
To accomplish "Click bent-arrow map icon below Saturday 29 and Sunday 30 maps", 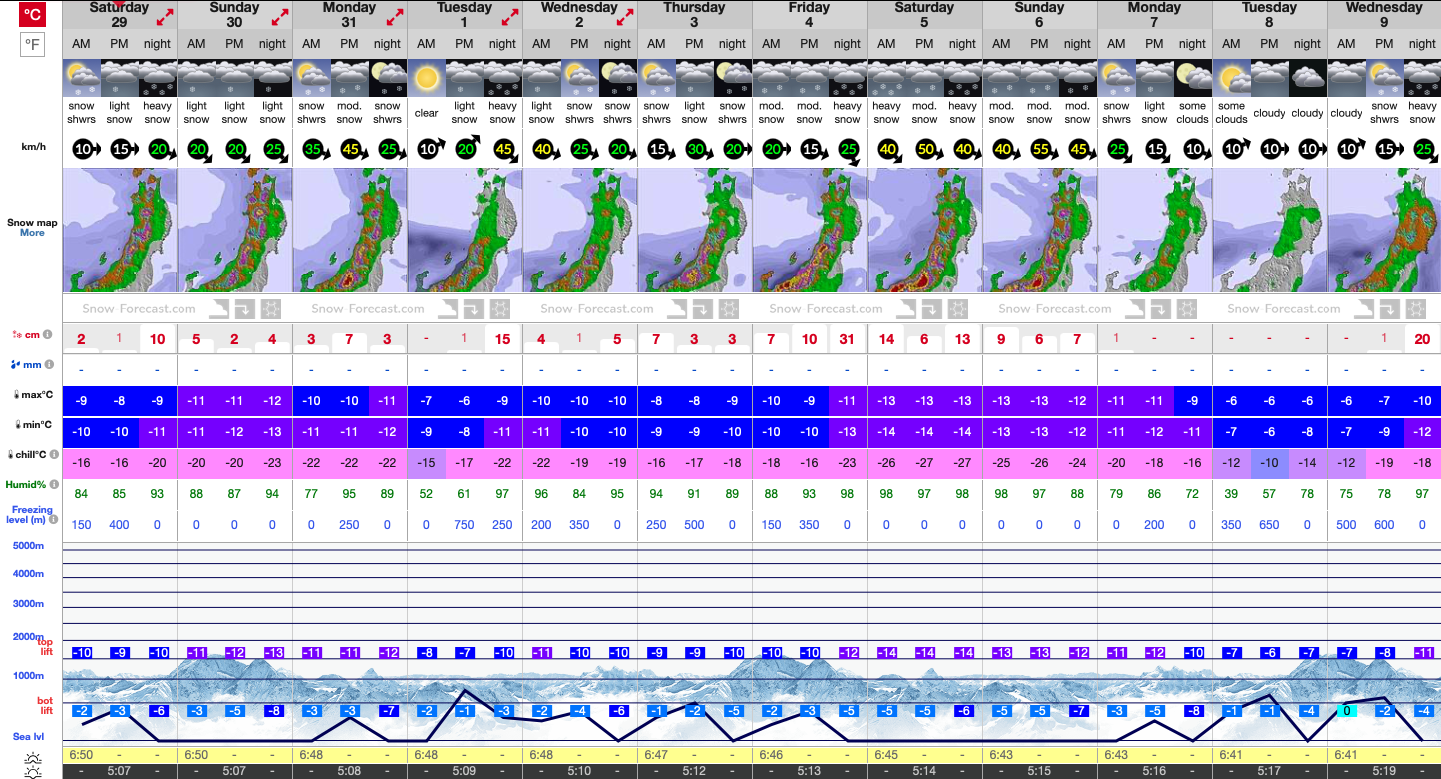I will tap(243, 308).
